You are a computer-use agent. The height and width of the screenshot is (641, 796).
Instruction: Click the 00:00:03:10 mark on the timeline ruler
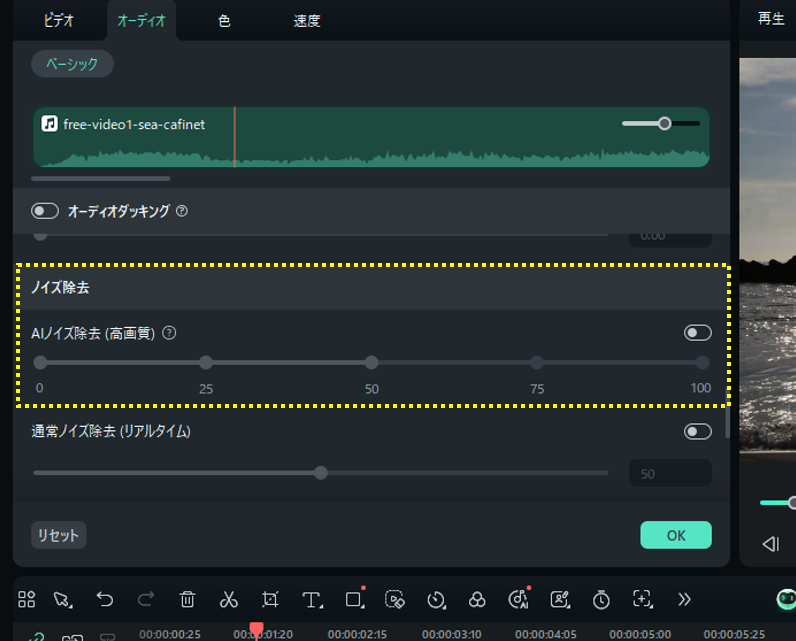pos(451,634)
